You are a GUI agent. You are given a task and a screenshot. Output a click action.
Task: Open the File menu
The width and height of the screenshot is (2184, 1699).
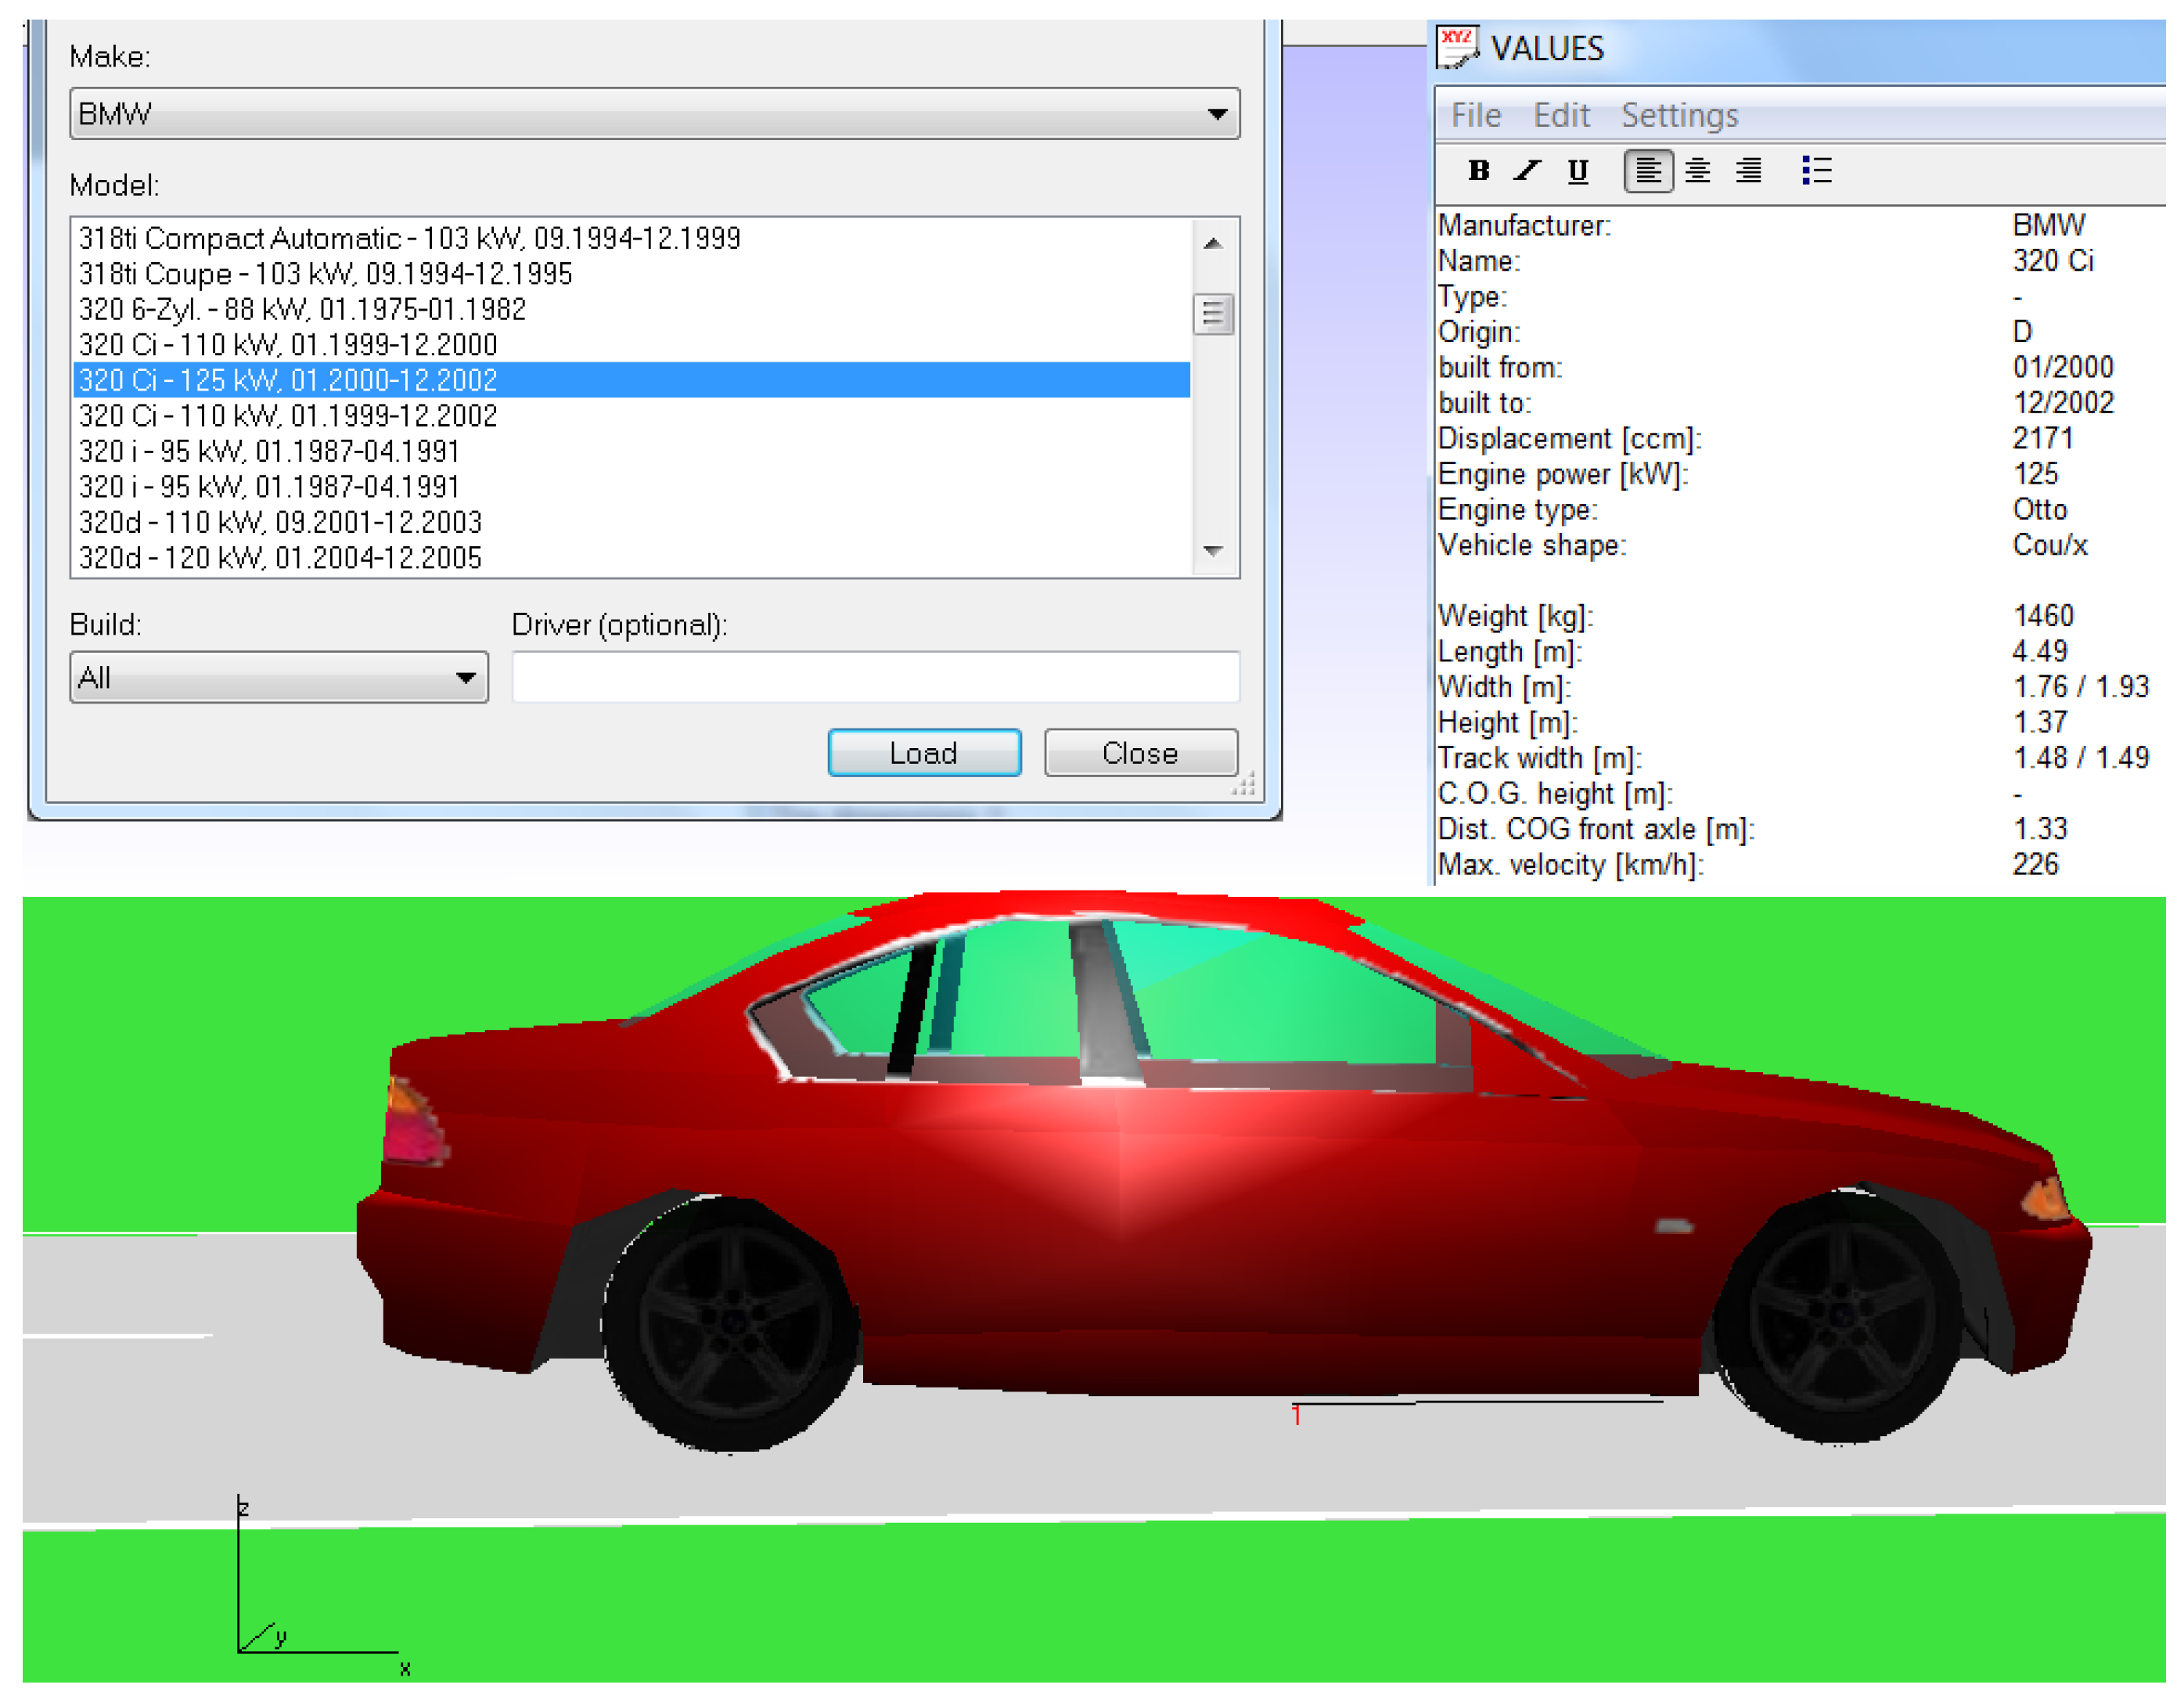1476,116
